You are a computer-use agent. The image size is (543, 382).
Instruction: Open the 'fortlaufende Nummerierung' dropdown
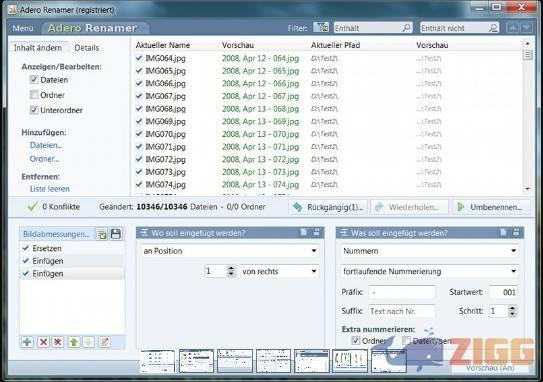pyautogui.click(x=429, y=271)
